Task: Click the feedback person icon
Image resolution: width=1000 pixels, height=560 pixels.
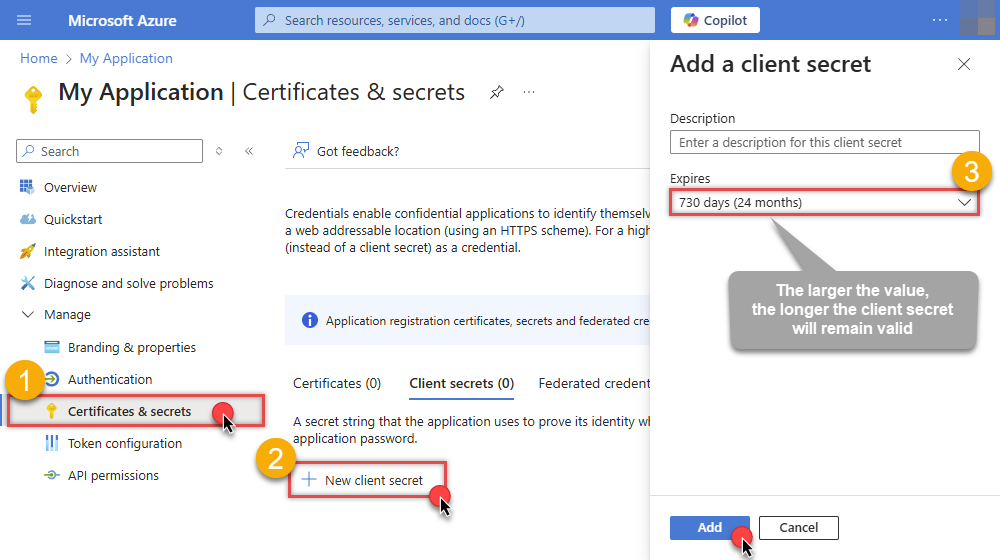Action: click(300, 151)
